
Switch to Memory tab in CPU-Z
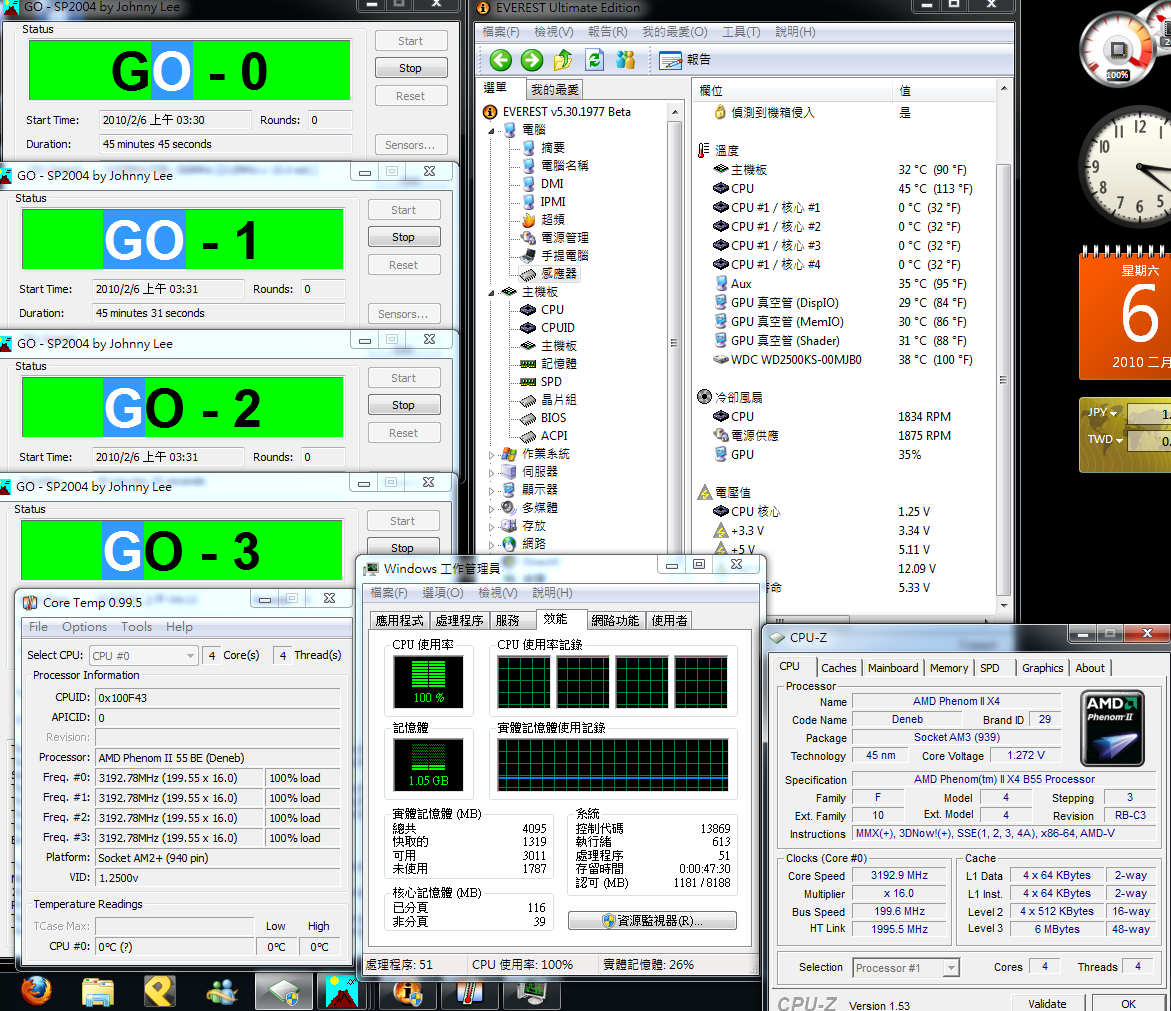[948, 668]
